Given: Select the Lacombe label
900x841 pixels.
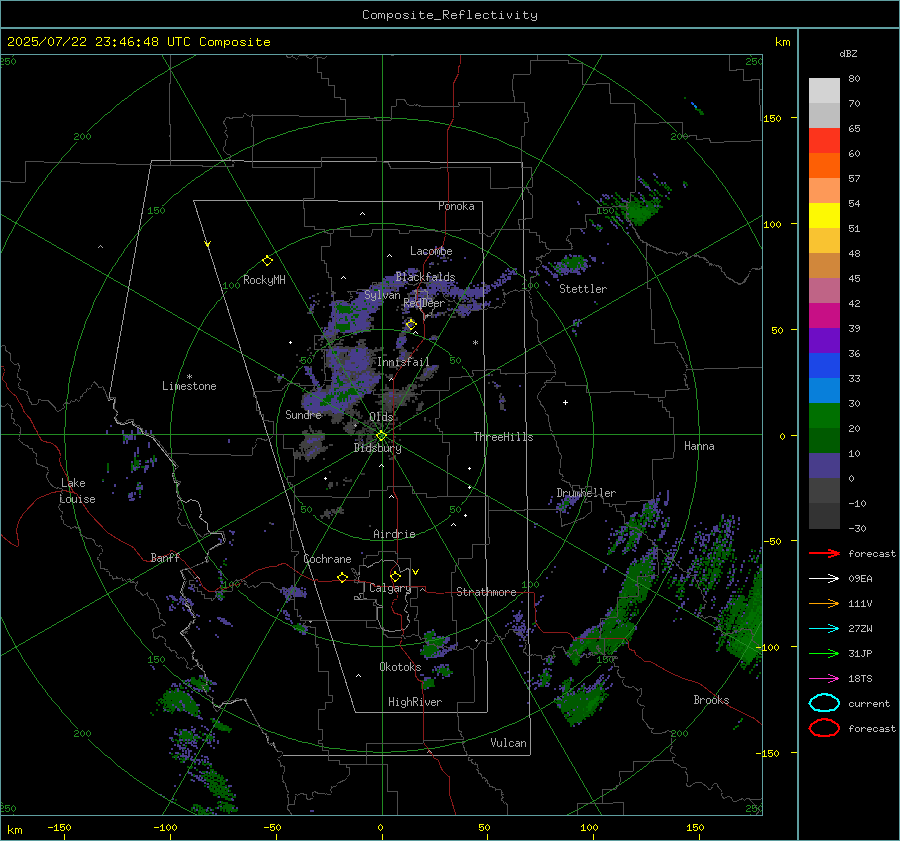Looking at the screenshot, I should [431, 251].
